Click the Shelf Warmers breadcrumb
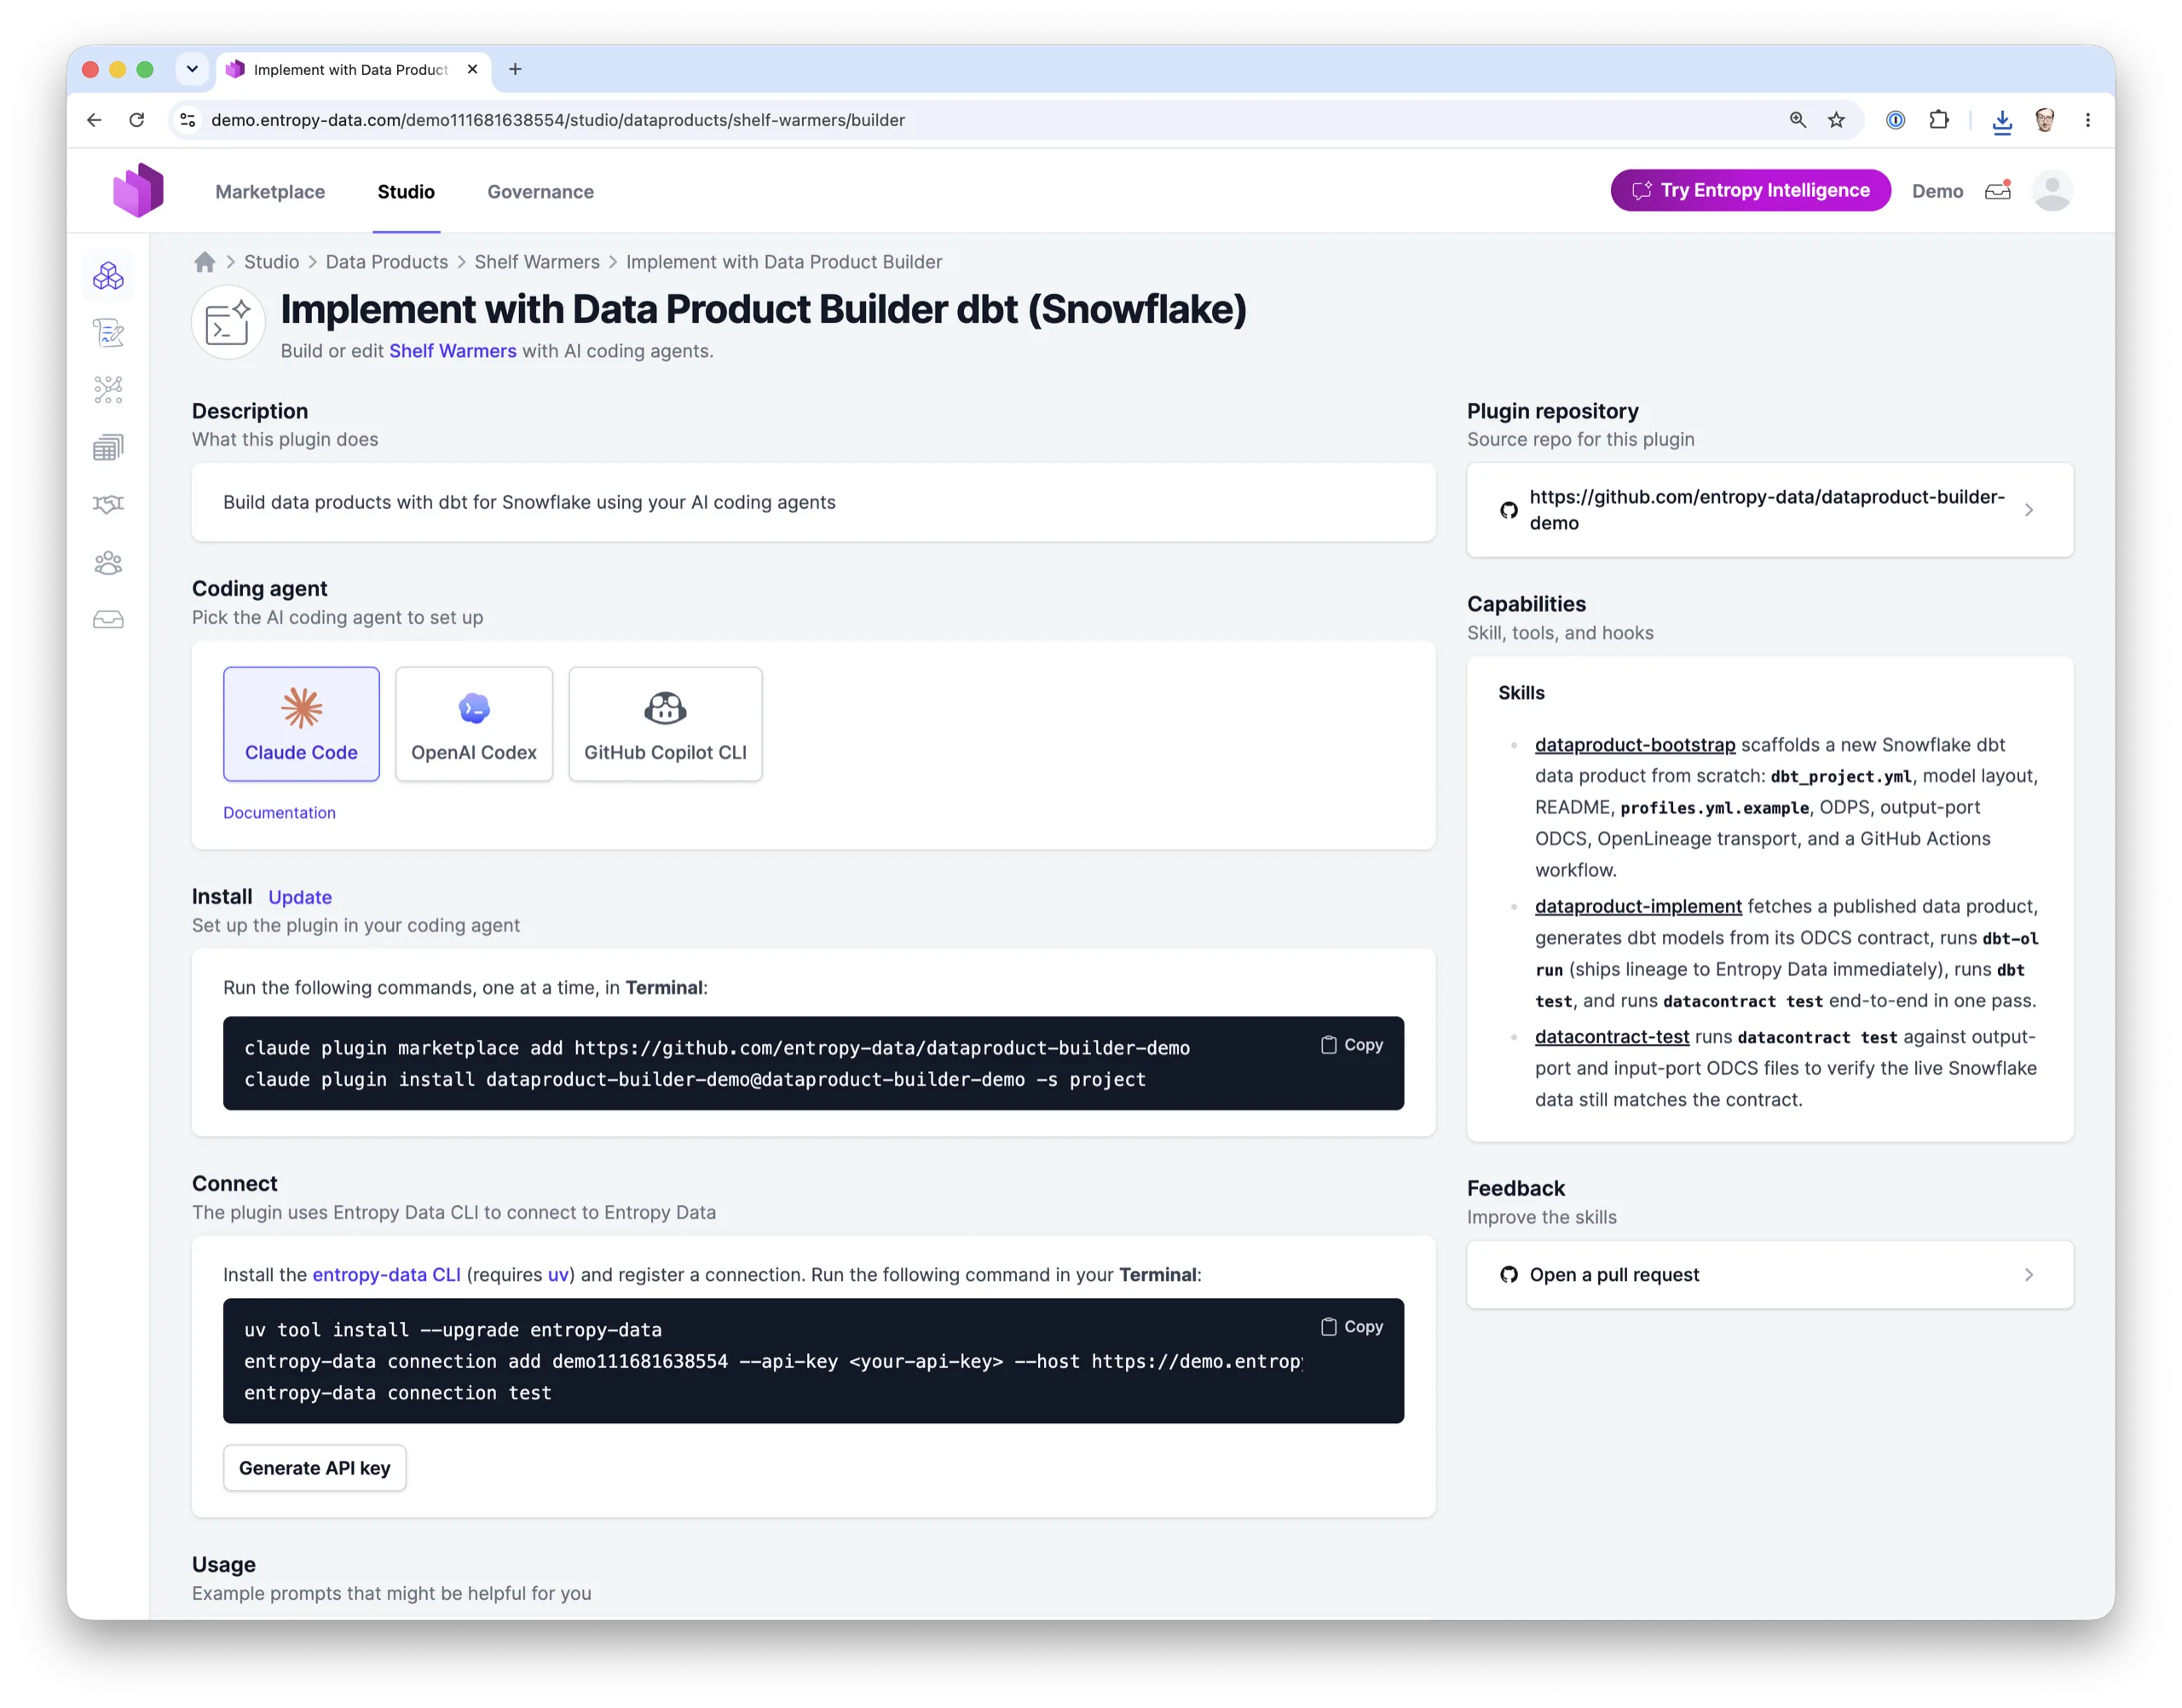 pyautogui.click(x=537, y=262)
